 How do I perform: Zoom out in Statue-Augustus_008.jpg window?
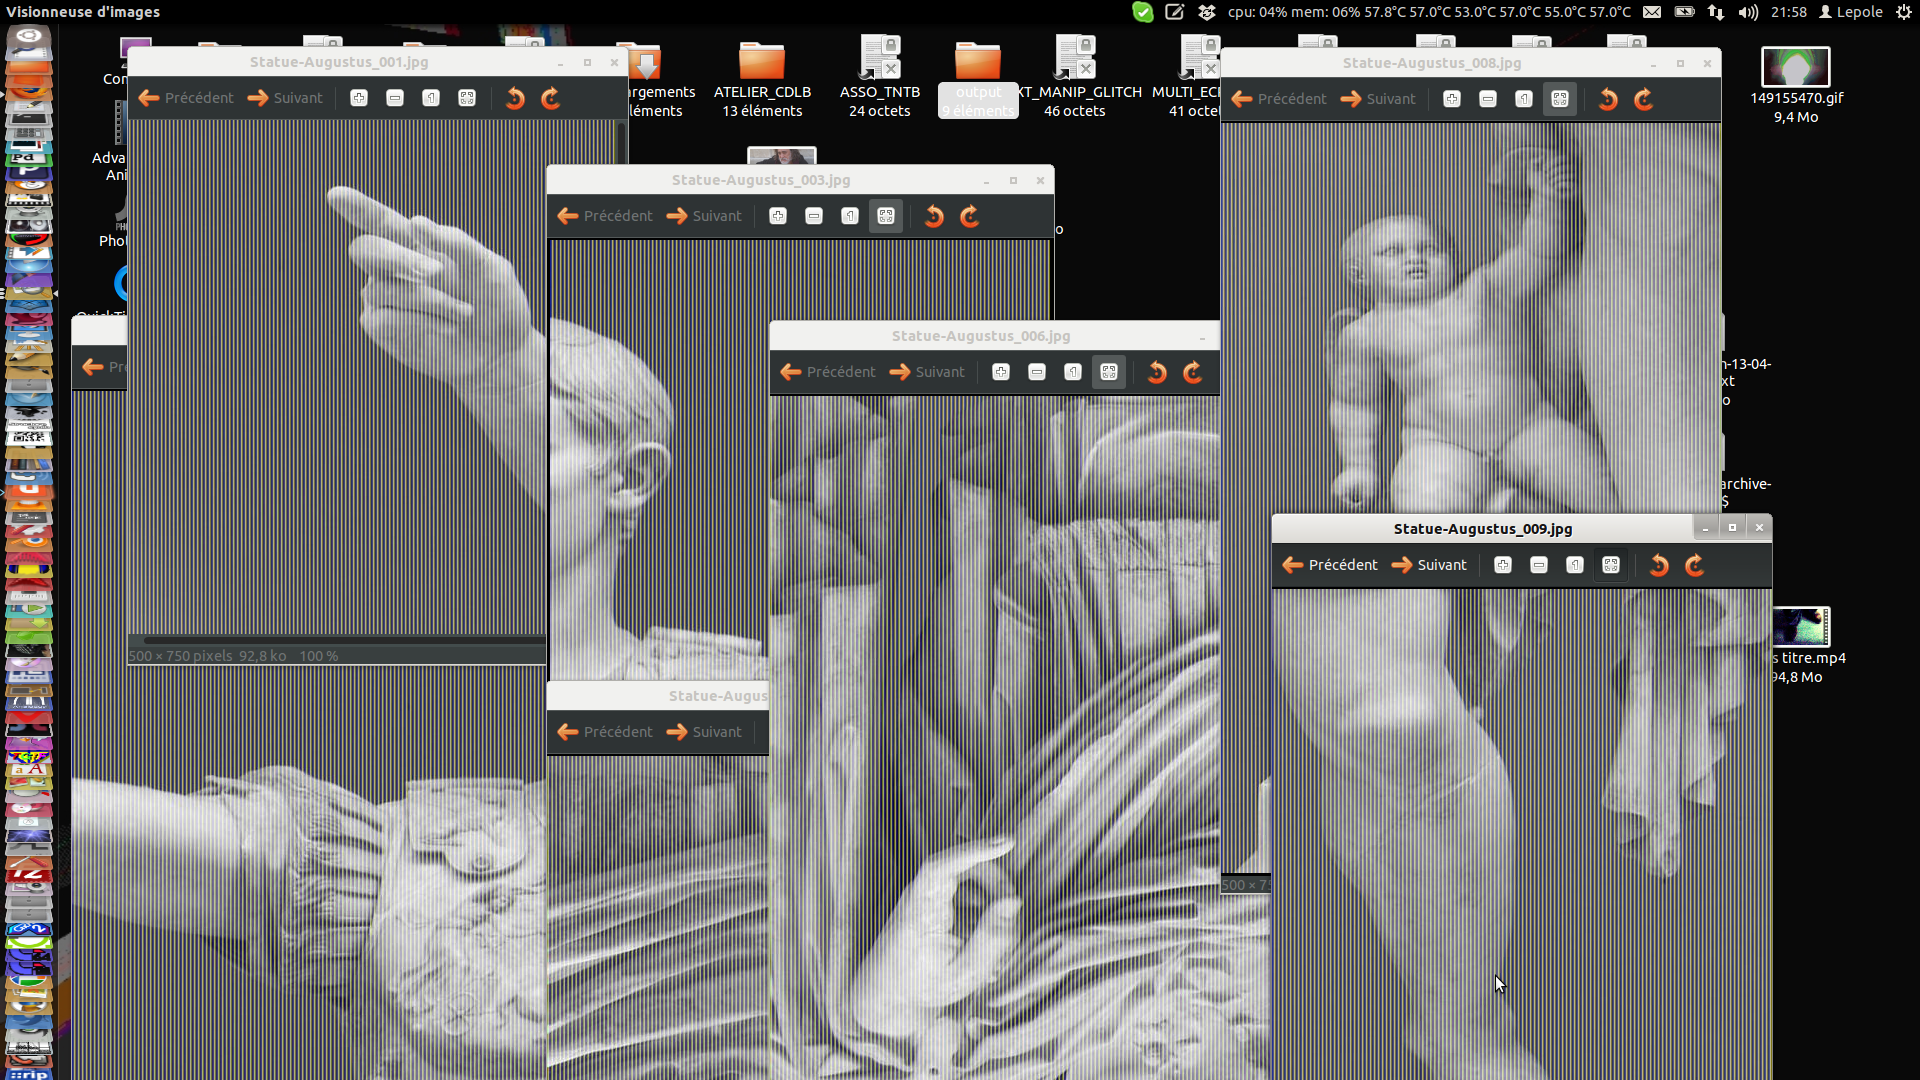1488,99
